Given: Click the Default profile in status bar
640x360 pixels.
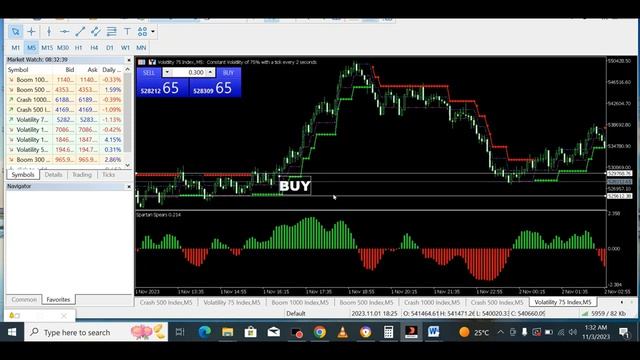Looking at the screenshot, I should click(296, 313).
